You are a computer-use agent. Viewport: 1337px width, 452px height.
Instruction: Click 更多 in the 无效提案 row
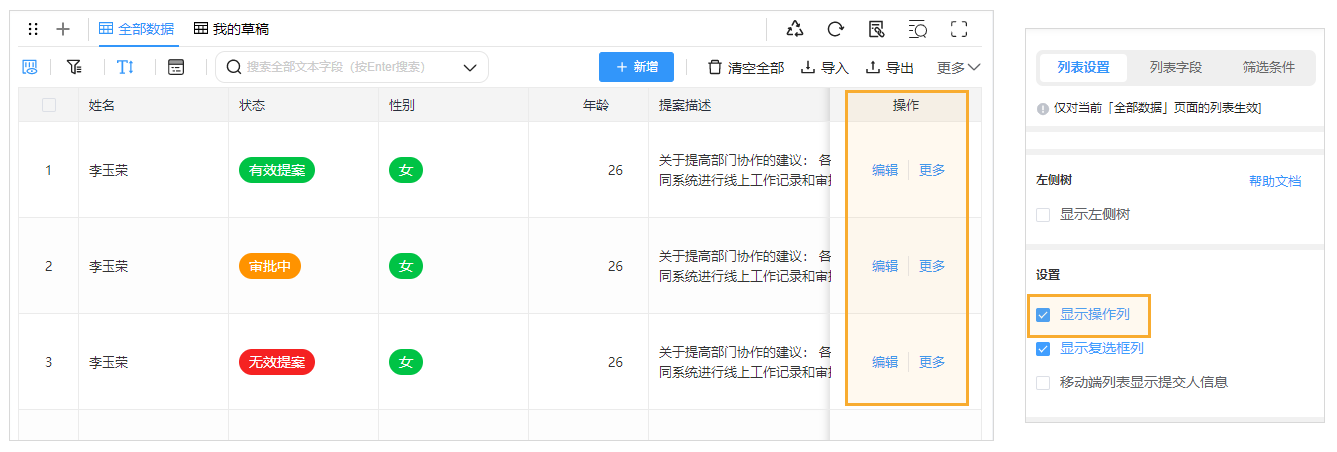[932, 362]
